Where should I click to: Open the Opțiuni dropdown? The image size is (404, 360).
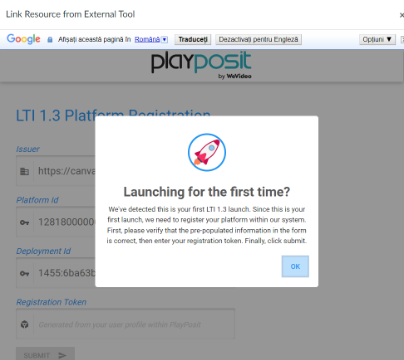(x=377, y=39)
